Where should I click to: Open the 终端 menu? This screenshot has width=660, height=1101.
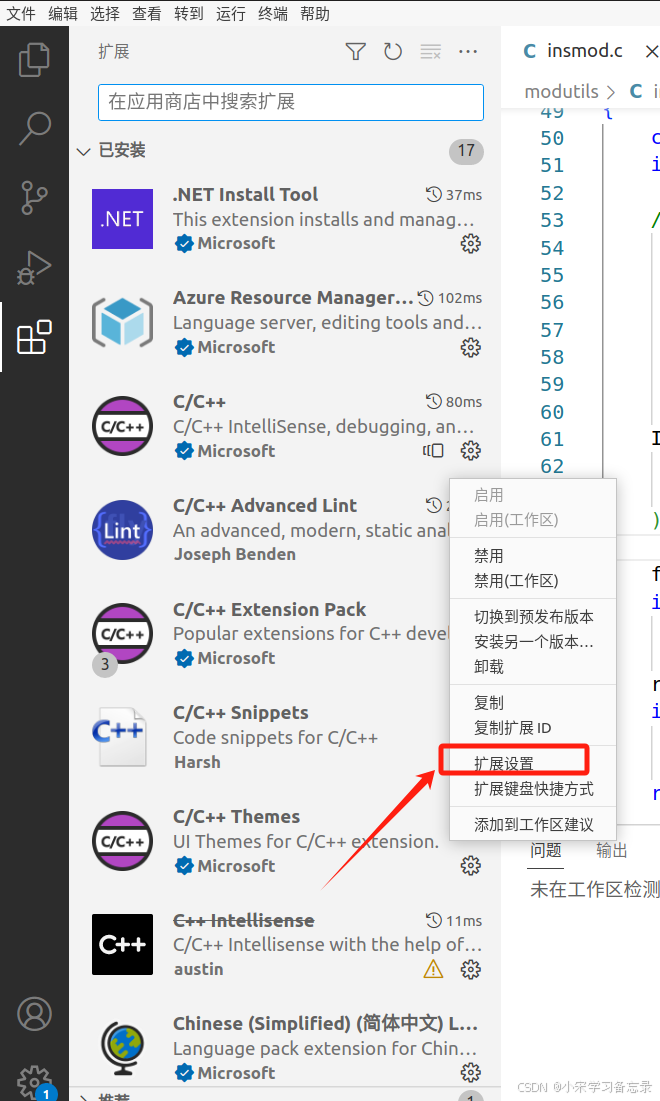pyautogui.click(x=273, y=13)
